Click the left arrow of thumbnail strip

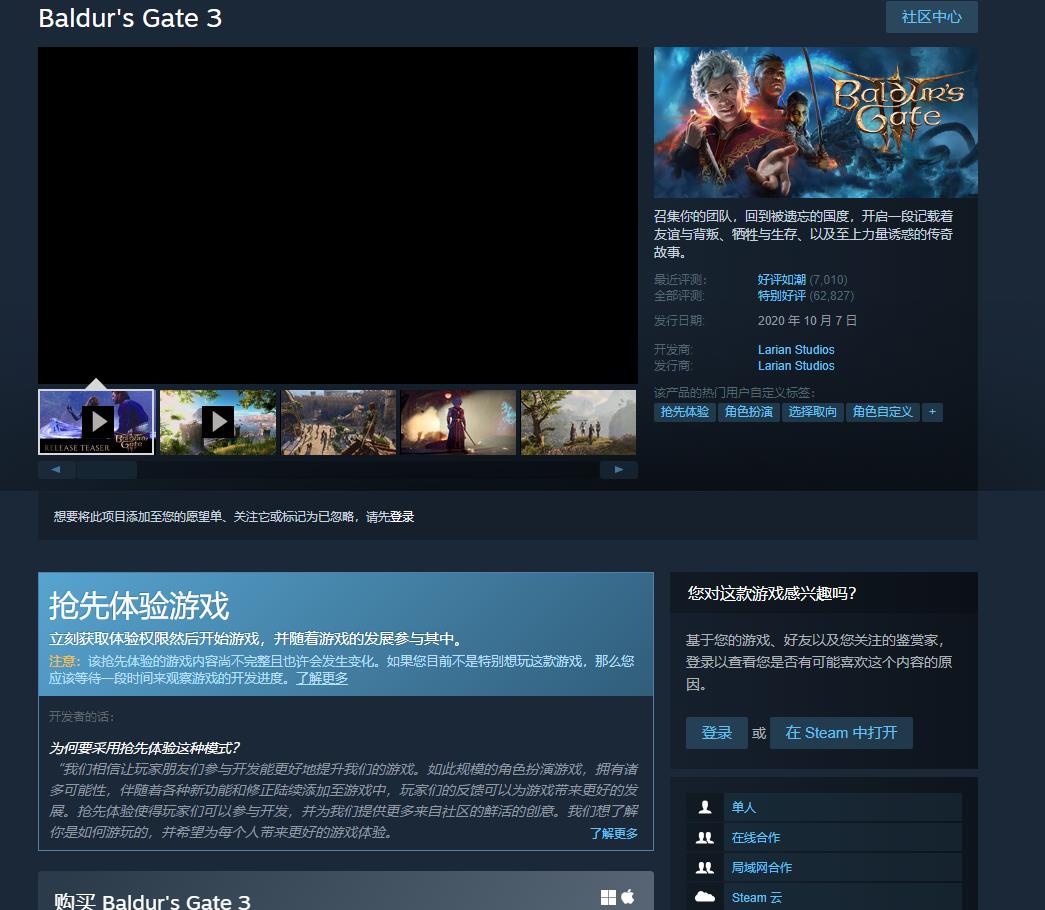coord(56,469)
